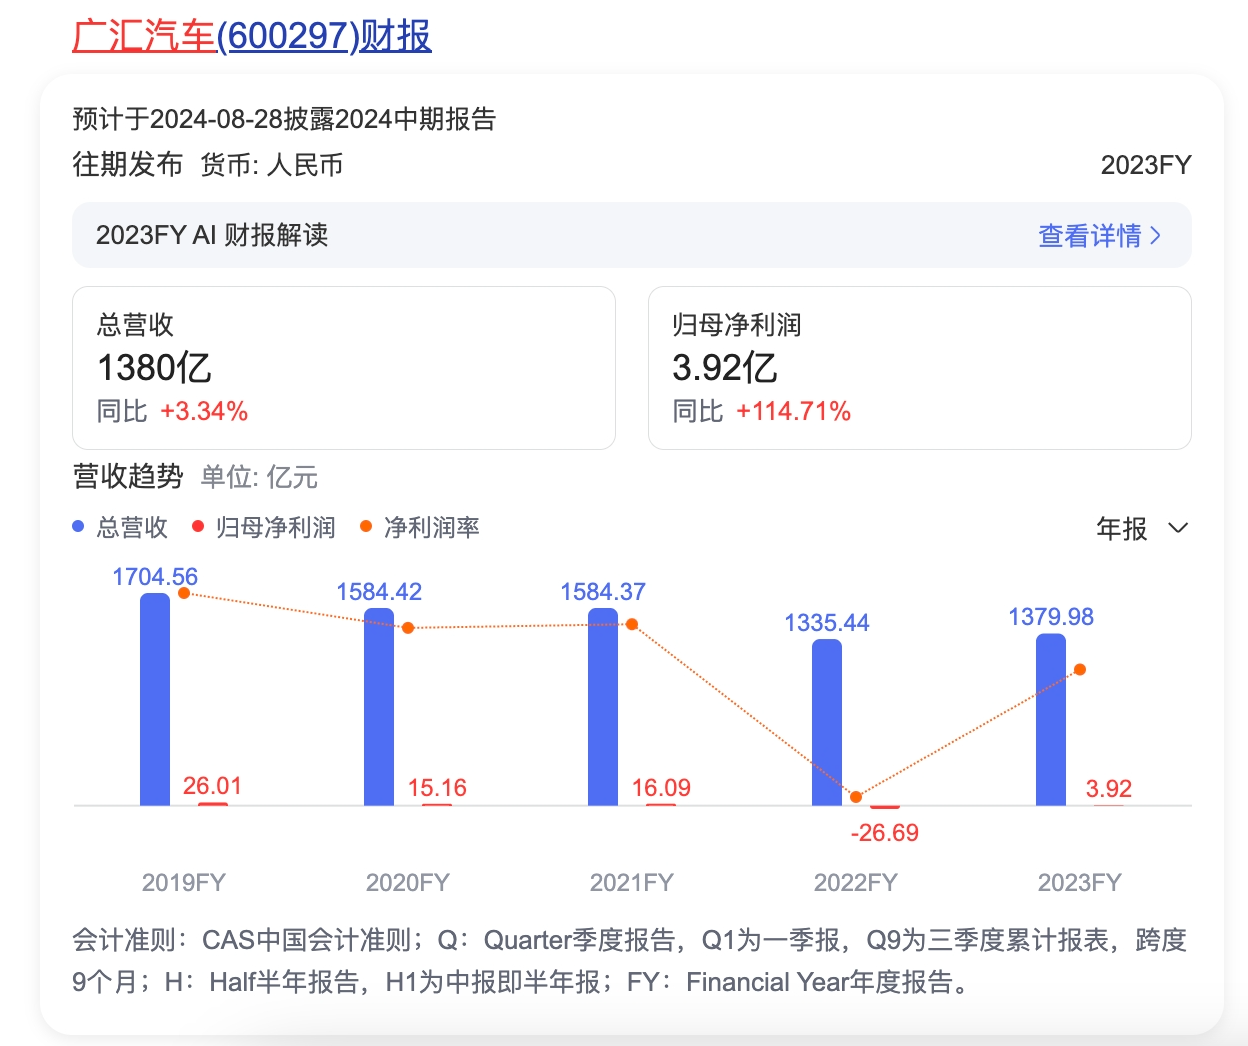Screen dimensions: 1248x1046
Task: Click the -26.69 net profit value
Action: pos(885,833)
